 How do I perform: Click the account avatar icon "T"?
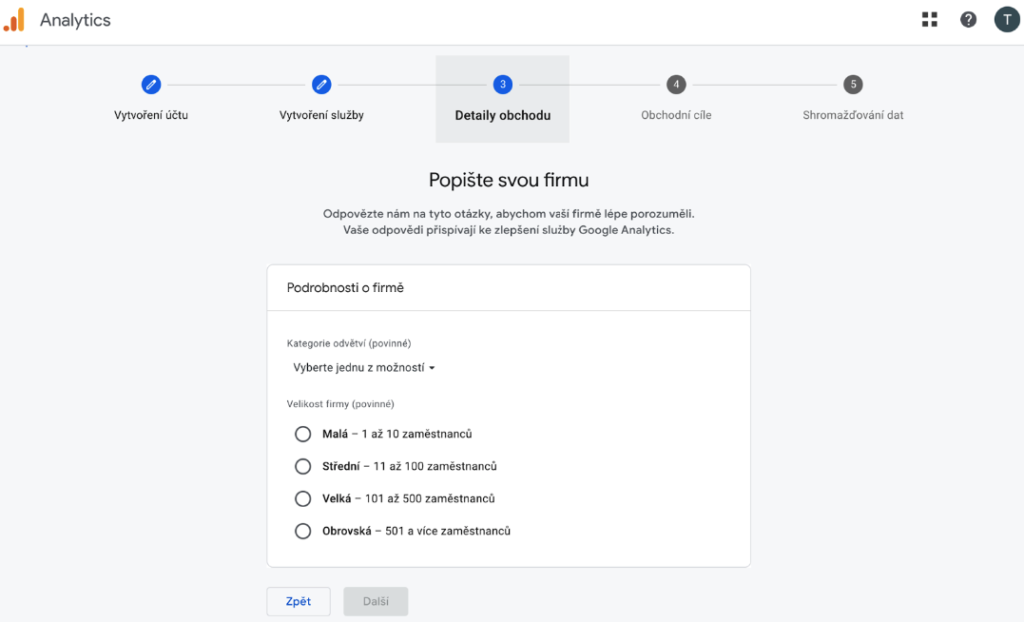click(1006, 20)
